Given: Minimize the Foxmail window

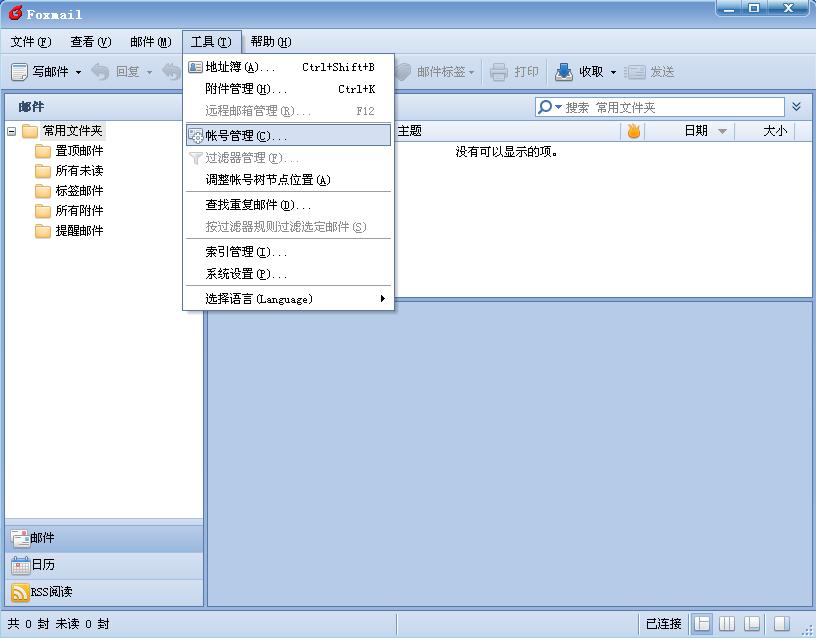Looking at the screenshot, I should [x=730, y=9].
